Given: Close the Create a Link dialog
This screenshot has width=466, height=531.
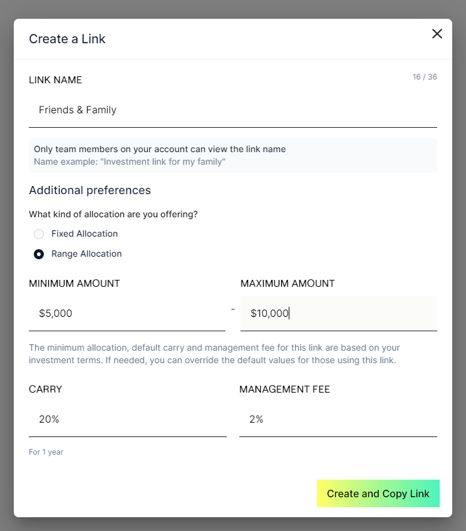Looking at the screenshot, I should (x=437, y=34).
